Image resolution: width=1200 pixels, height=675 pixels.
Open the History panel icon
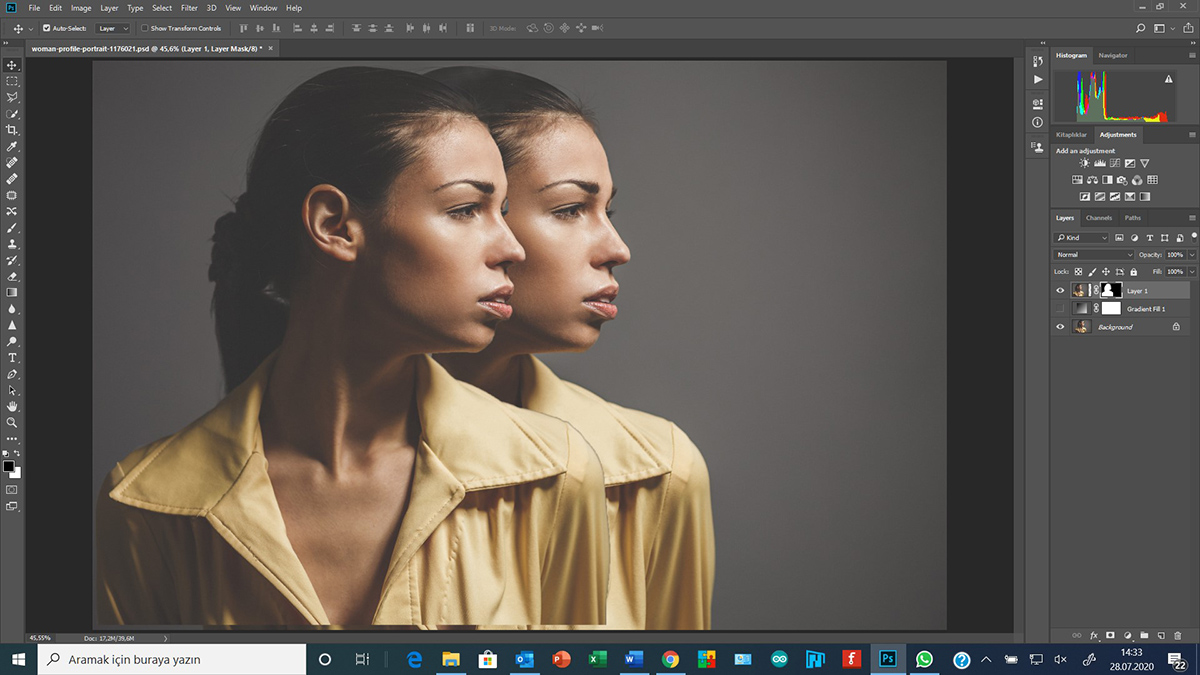(1037, 62)
